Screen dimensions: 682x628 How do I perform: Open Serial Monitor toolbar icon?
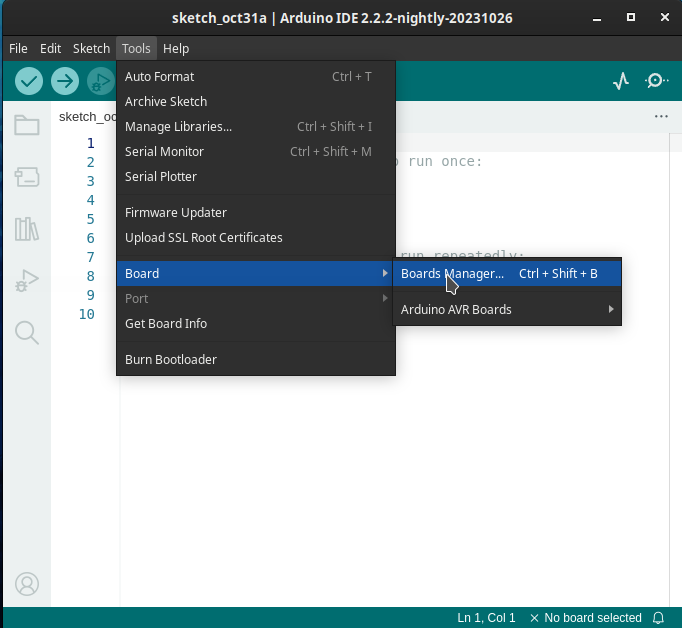[x=656, y=81]
